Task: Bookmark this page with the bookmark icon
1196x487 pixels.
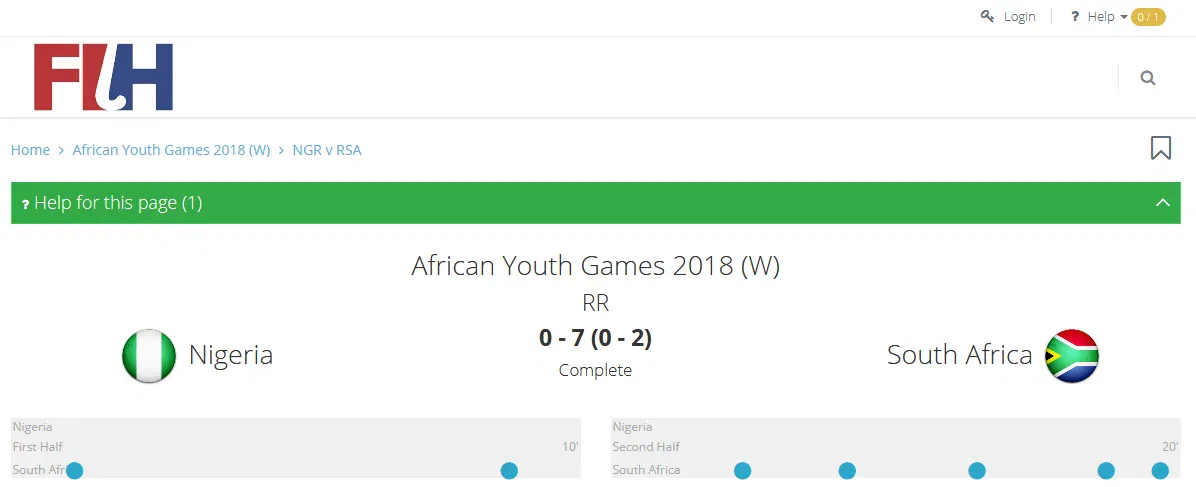Action: (1160, 149)
